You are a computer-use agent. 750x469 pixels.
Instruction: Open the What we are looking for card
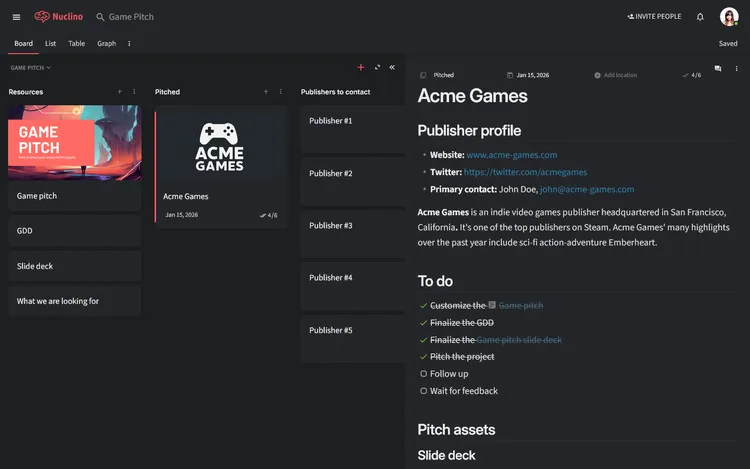pyautogui.click(x=75, y=301)
